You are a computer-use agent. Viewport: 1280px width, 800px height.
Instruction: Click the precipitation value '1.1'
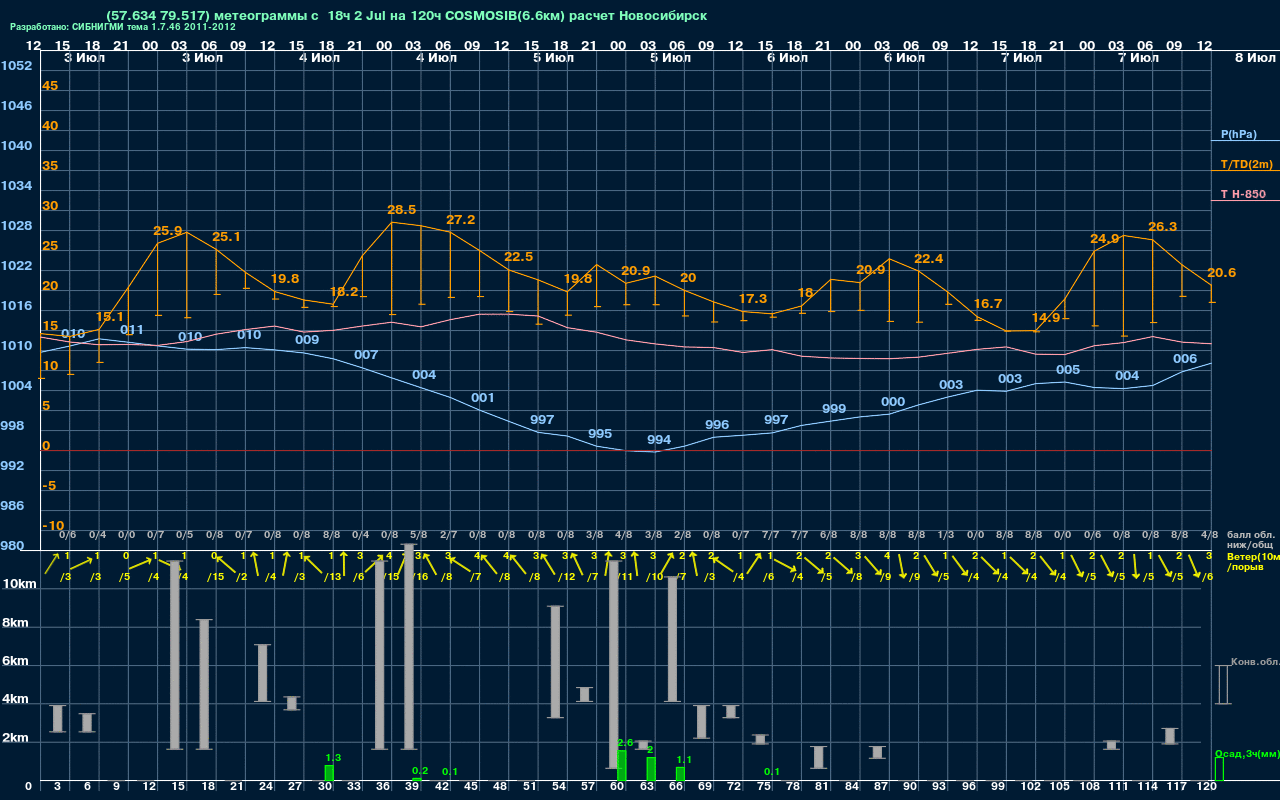(684, 760)
